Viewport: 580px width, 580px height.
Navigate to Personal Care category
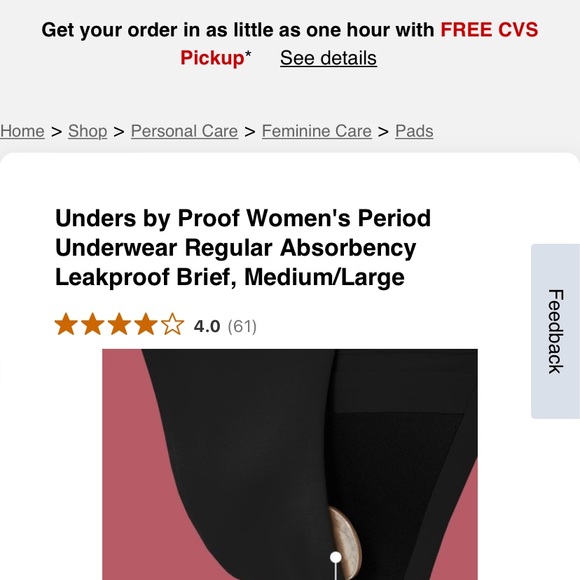[184, 131]
